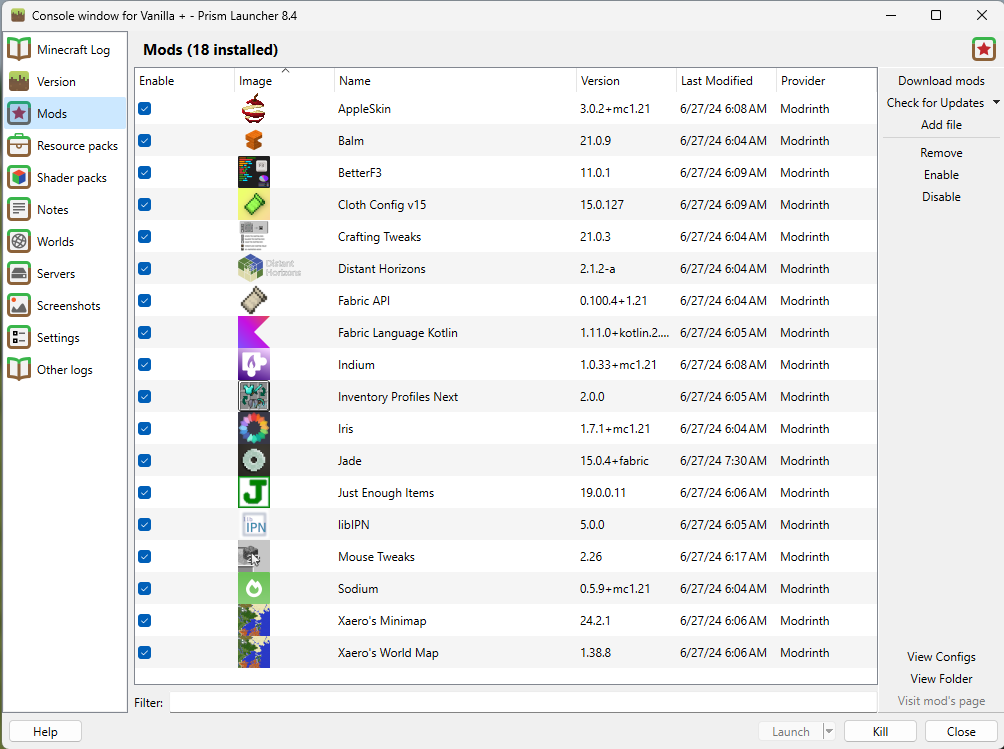This screenshot has width=1004, height=749.
Task: Uncheck the Iris enable checkbox
Action: tap(144, 428)
